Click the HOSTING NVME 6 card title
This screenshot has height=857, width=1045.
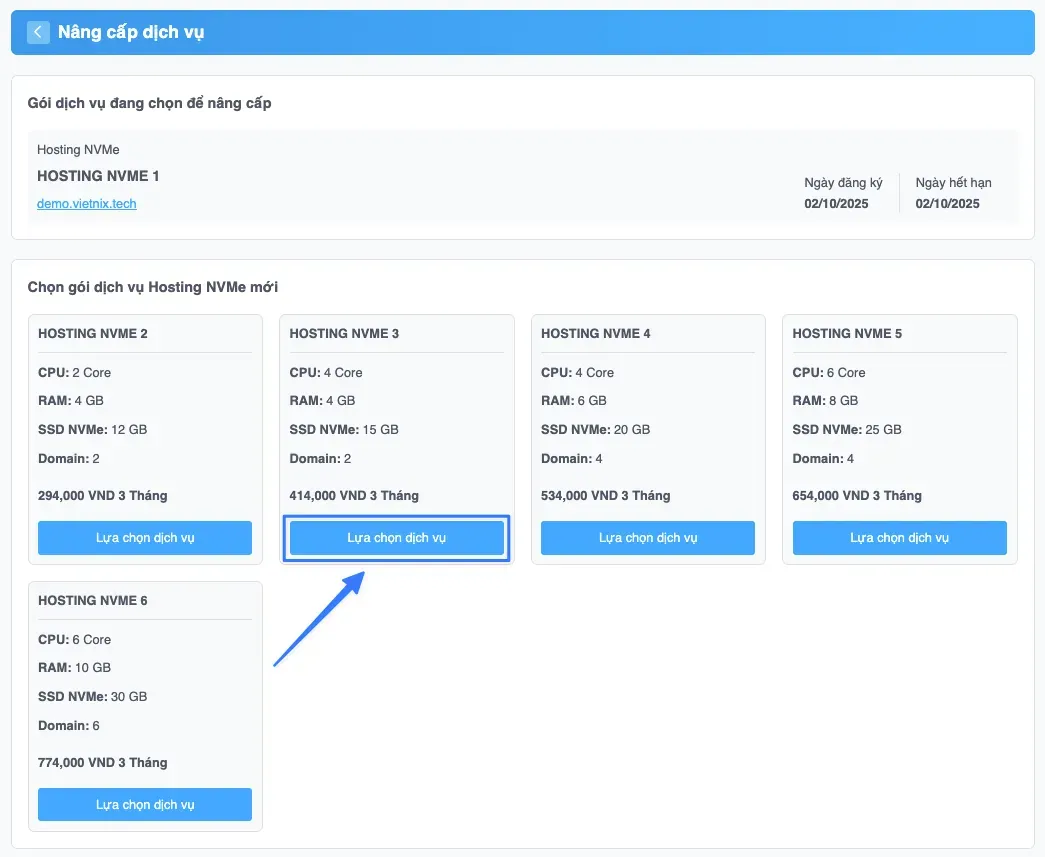pyautogui.click(x=93, y=600)
